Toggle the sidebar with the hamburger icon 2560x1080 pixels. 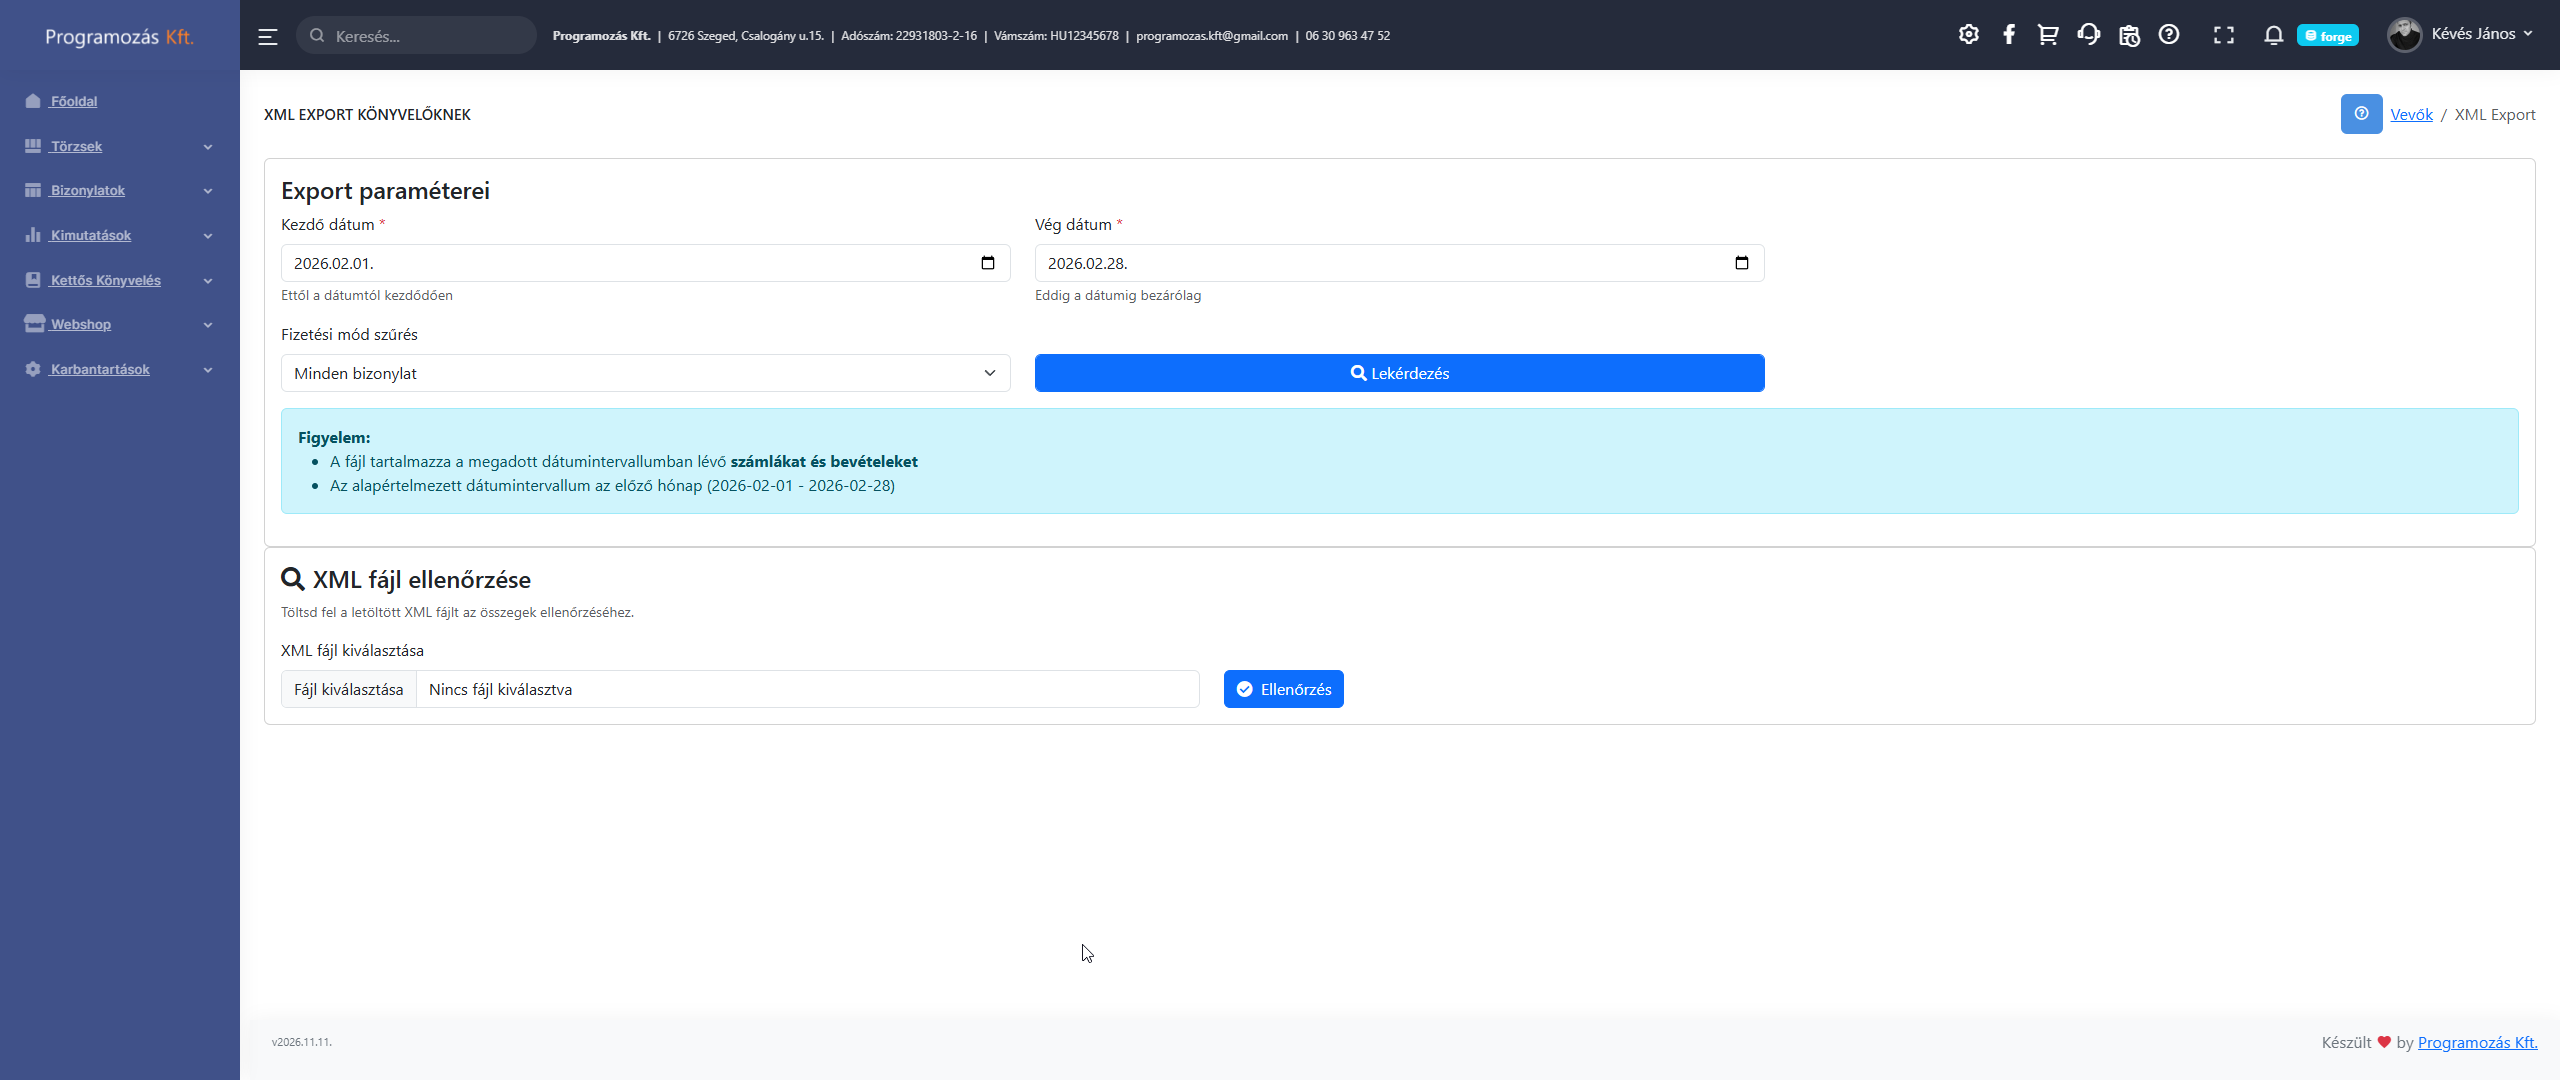pyautogui.click(x=267, y=37)
